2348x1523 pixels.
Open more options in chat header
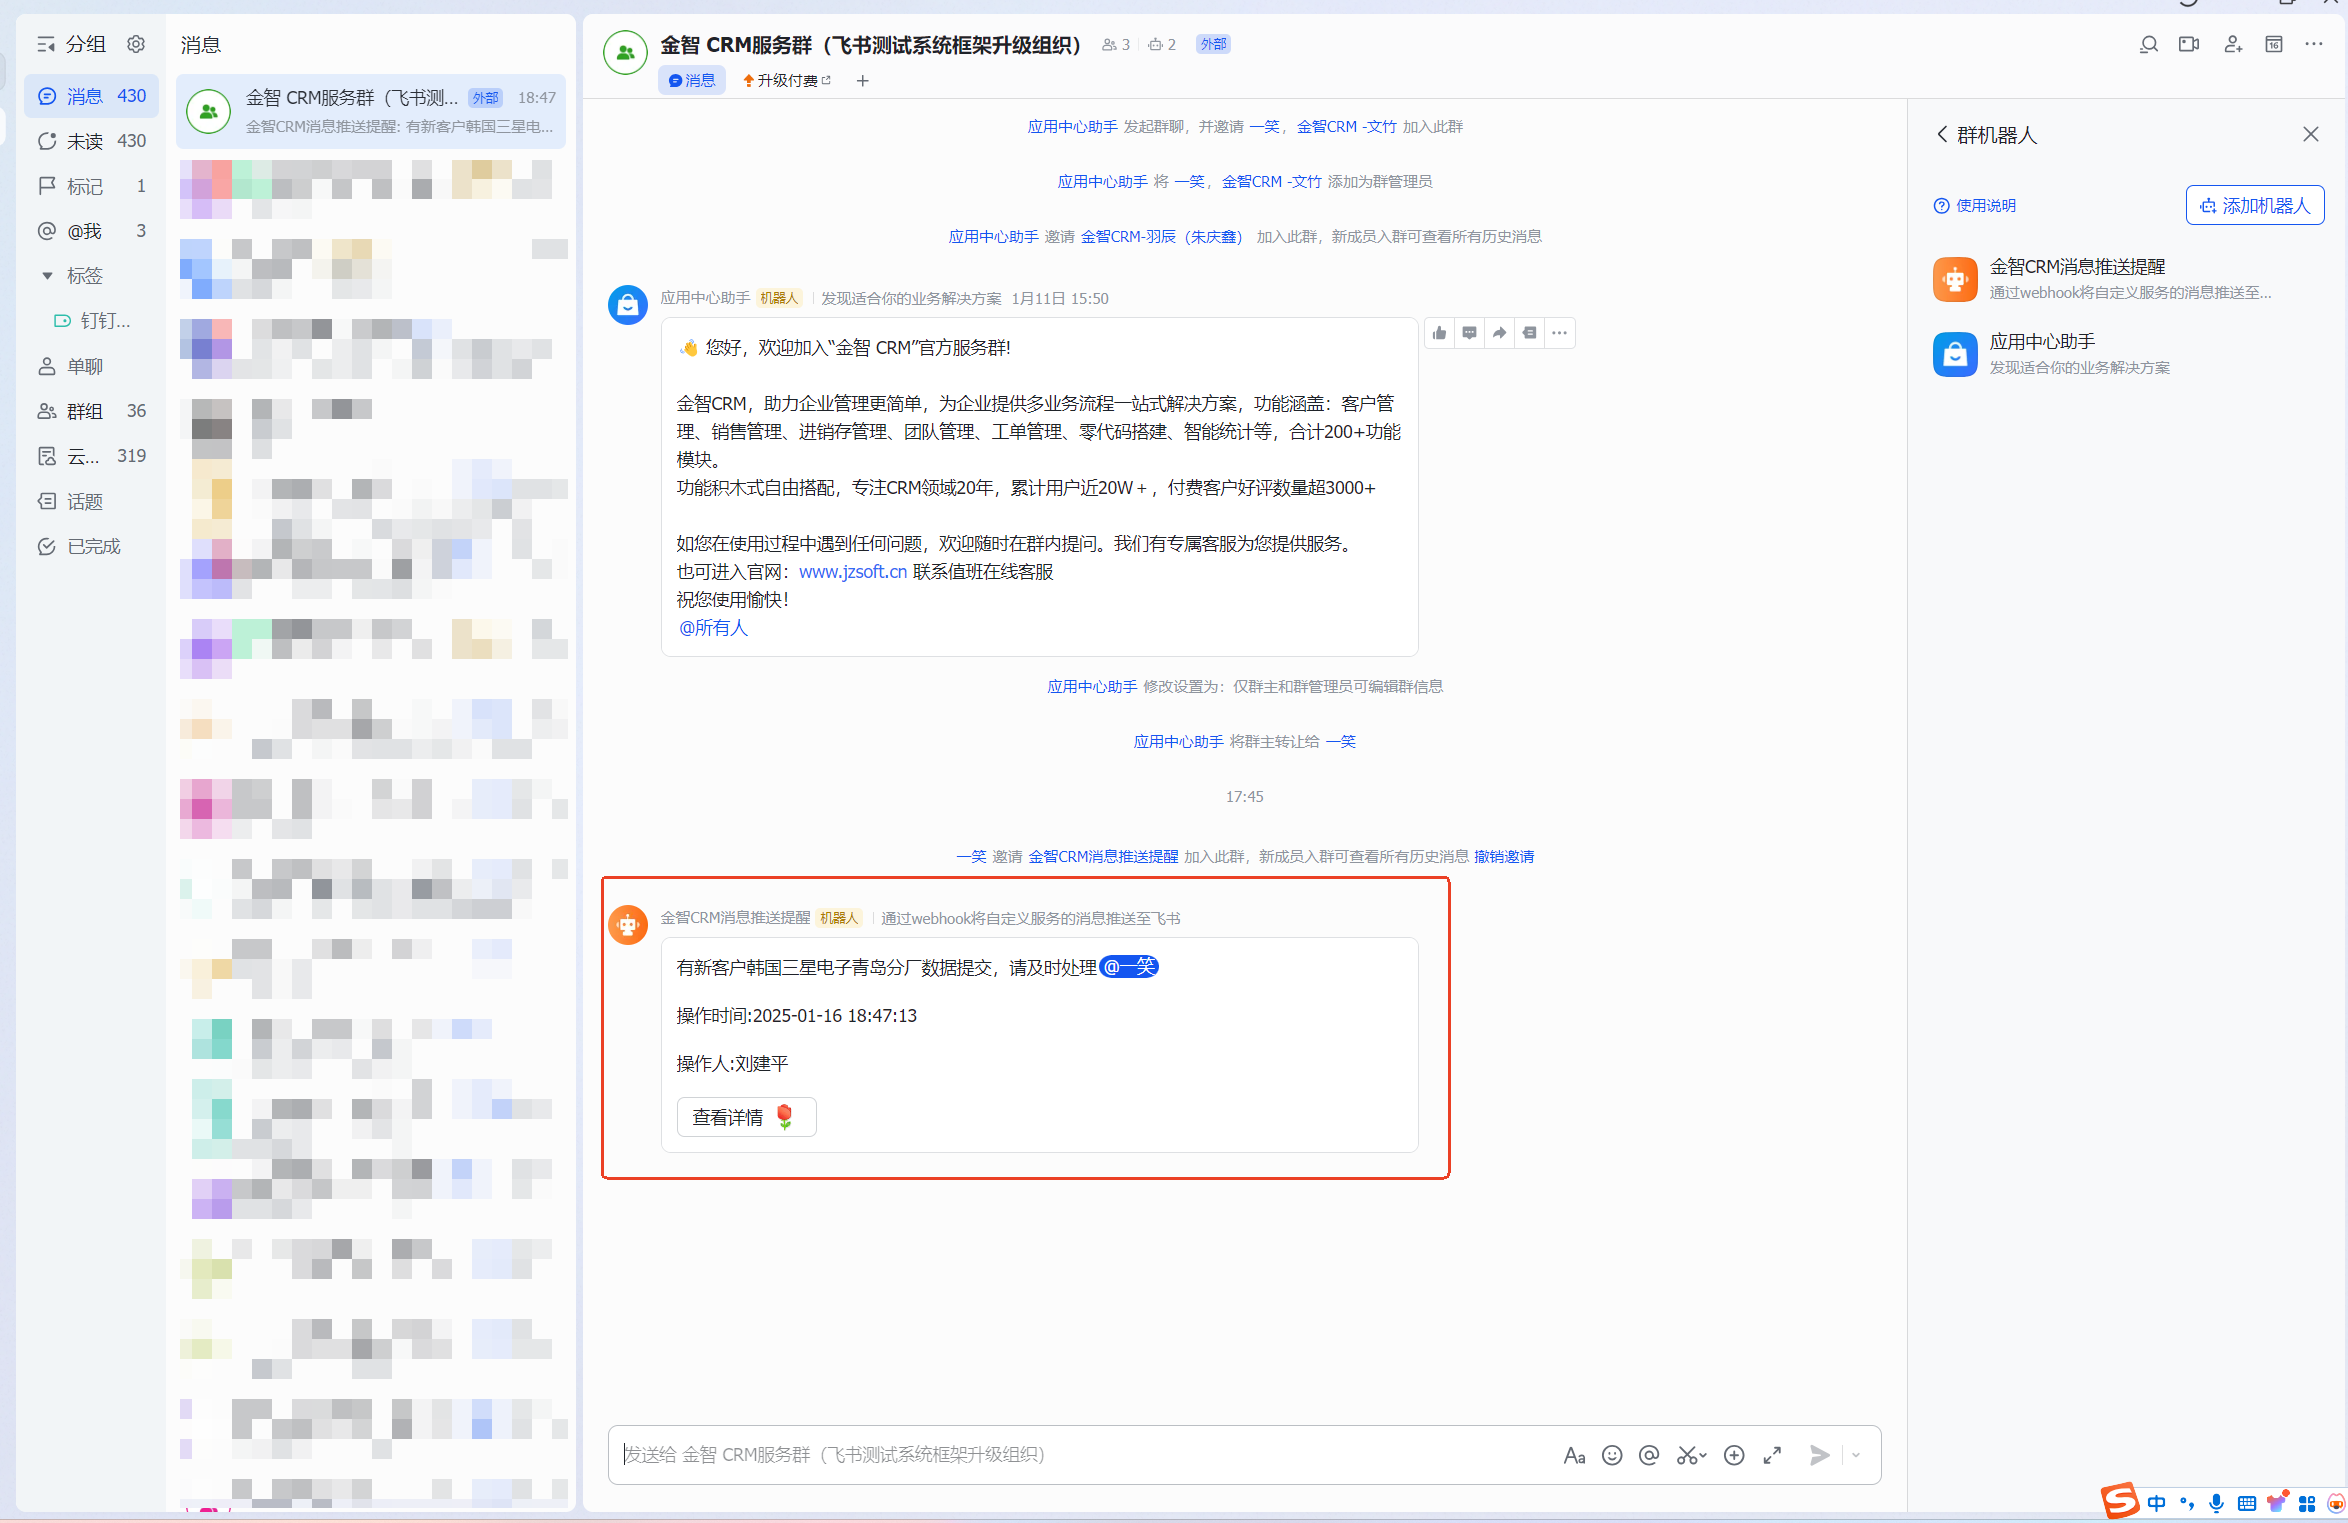coord(2314,44)
